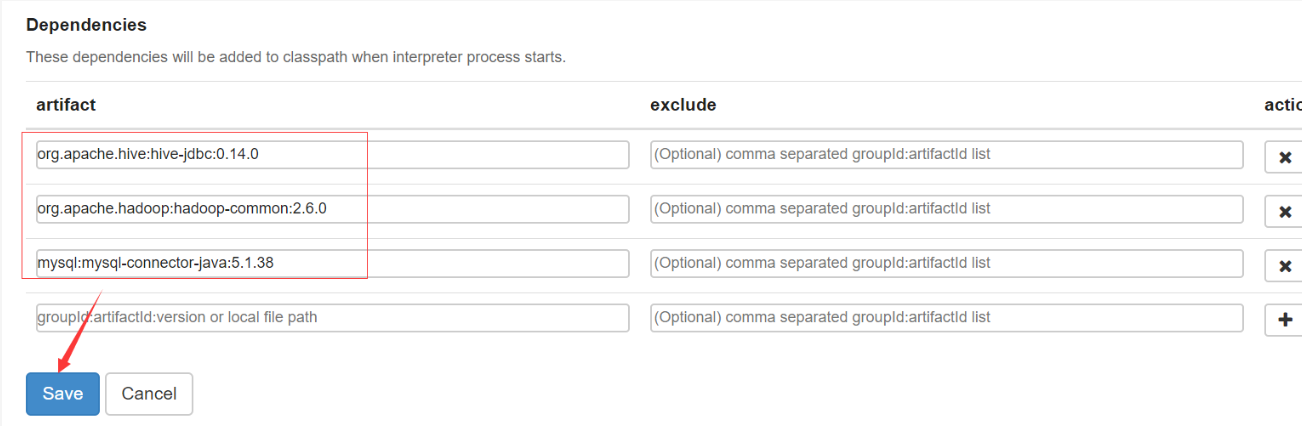Click the artifact column header
Image resolution: width=1302 pixels, height=426 pixels.
[66, 105]
